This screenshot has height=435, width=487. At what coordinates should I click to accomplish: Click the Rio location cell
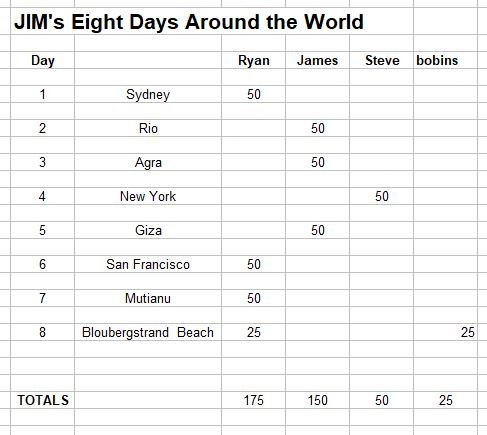click(148, 128)
